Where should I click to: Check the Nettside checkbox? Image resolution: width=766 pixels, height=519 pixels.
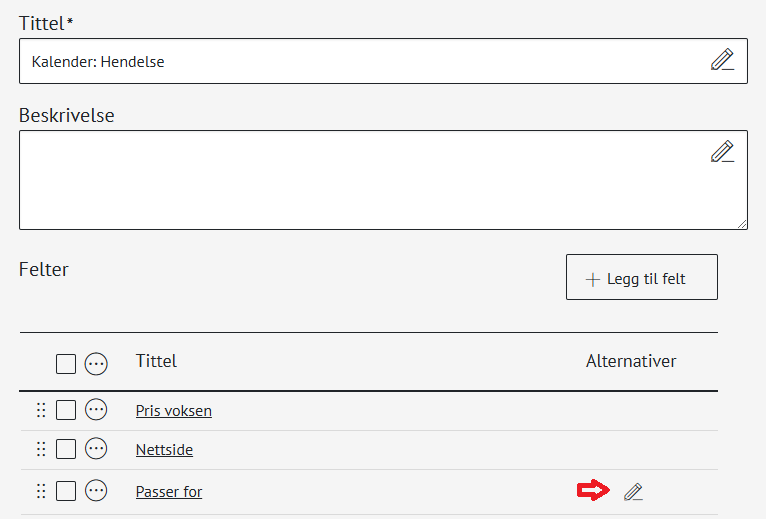pos(66,450)
